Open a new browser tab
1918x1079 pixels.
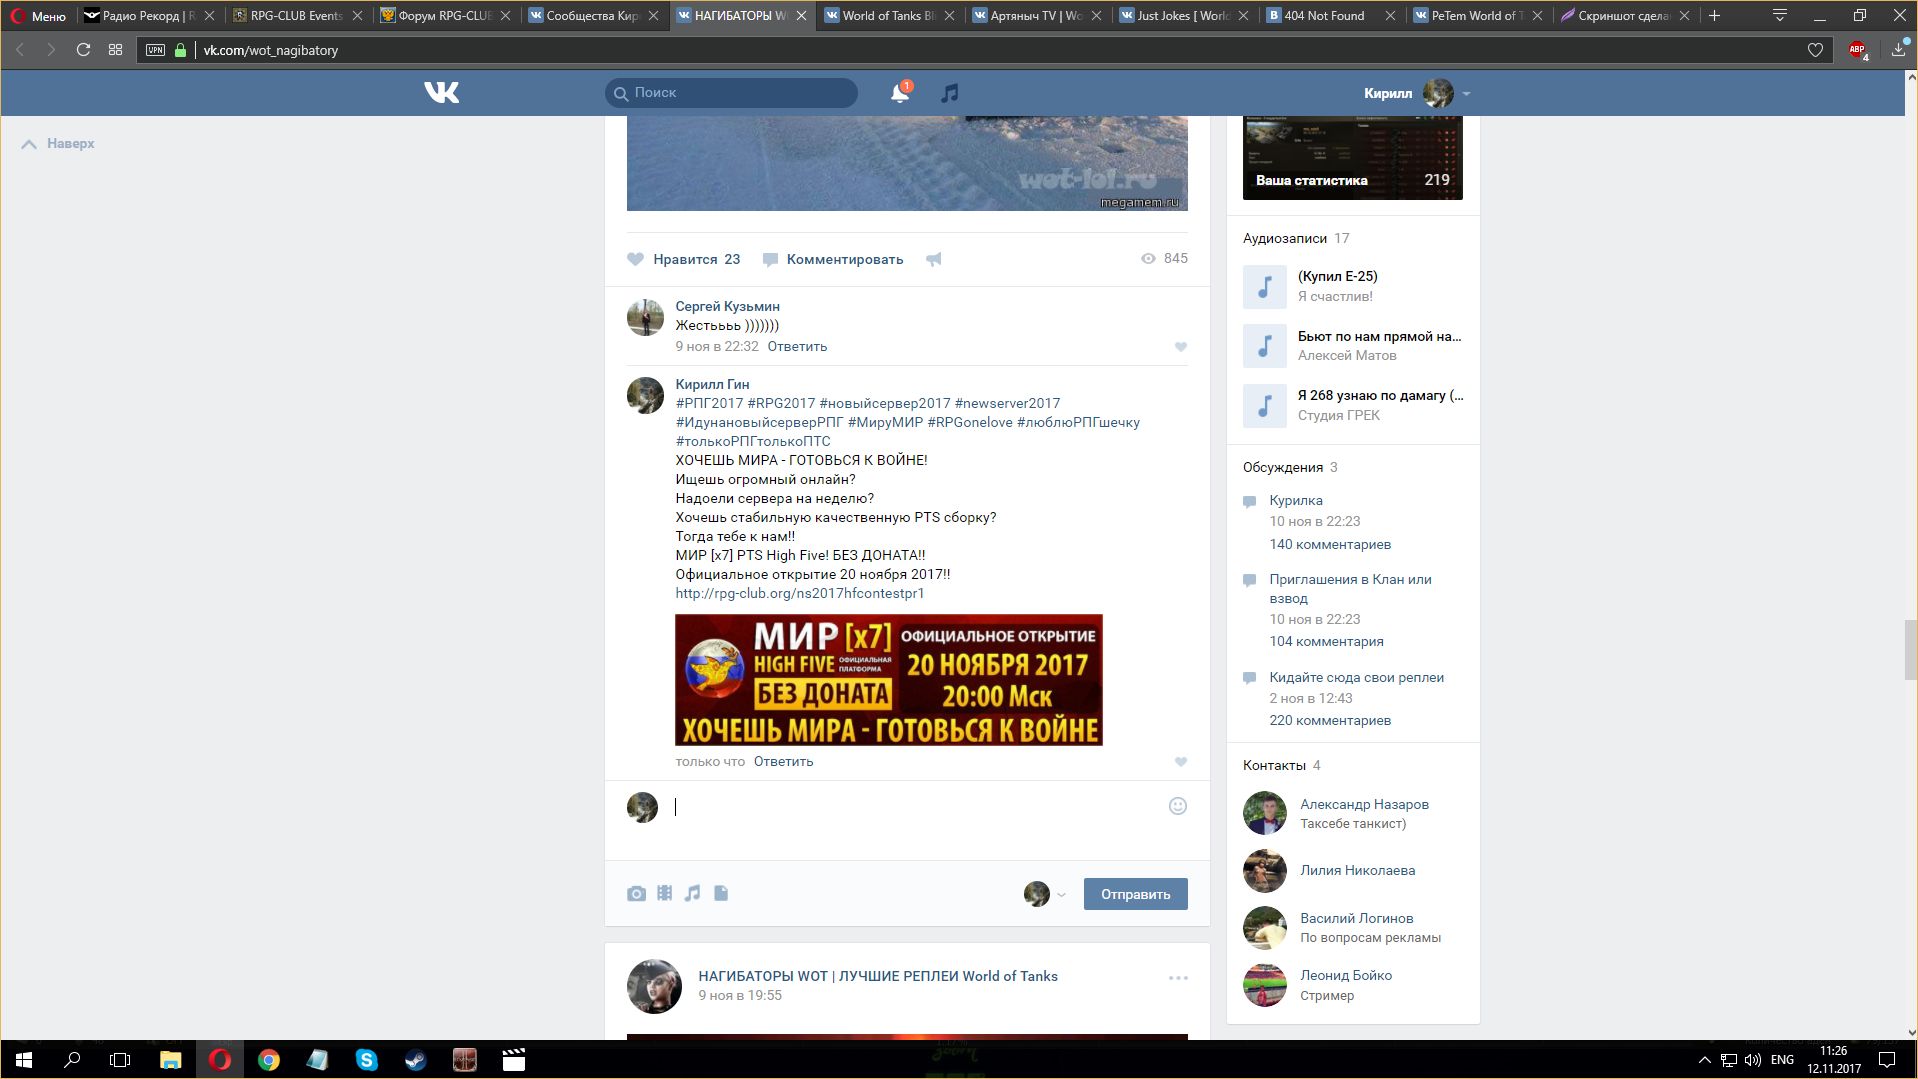point(1714,16)
